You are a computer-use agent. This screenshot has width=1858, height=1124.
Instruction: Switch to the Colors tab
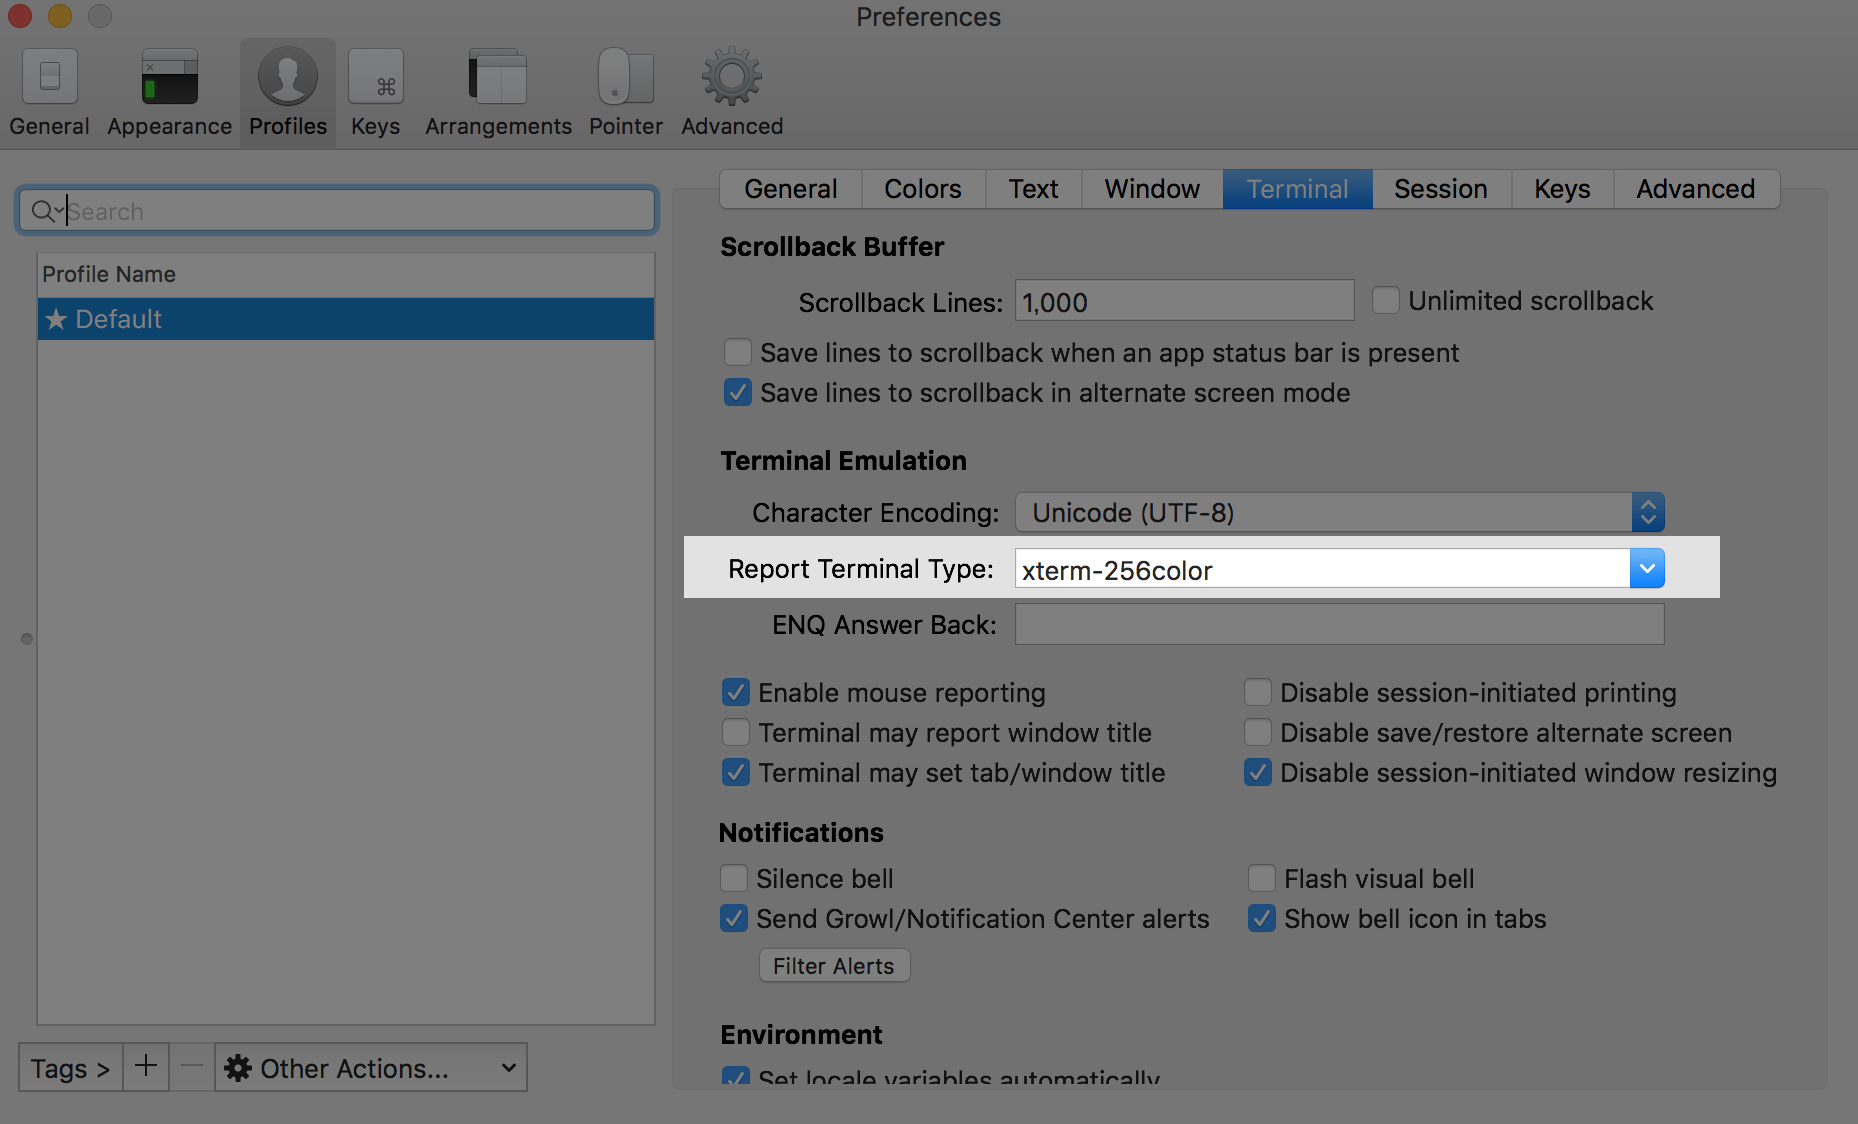[922, 189]
